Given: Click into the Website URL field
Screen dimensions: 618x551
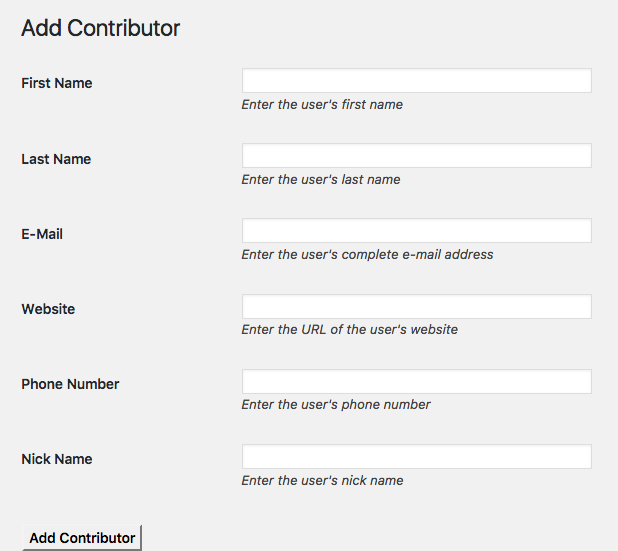Looking at the screenshot, I should click(416, 306).
